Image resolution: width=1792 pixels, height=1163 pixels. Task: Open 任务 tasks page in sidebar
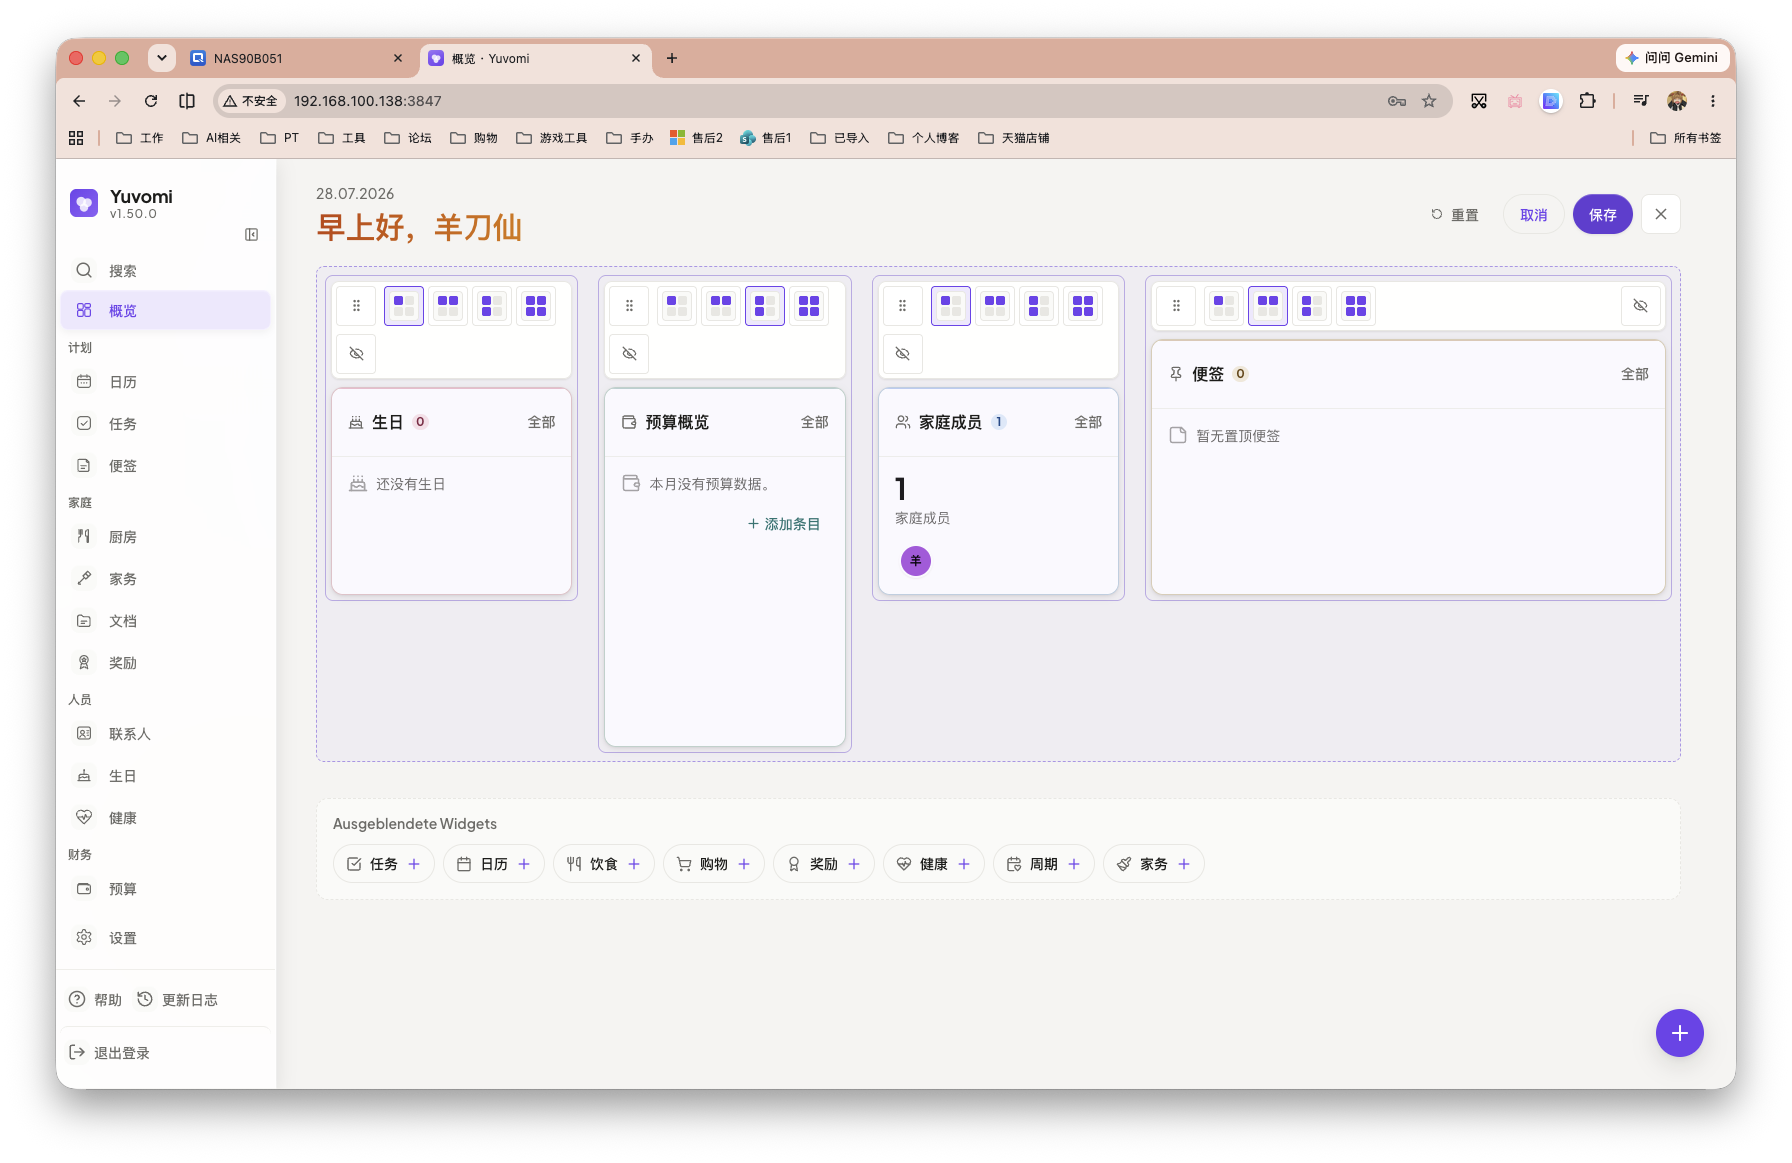[x=166, y=424]
